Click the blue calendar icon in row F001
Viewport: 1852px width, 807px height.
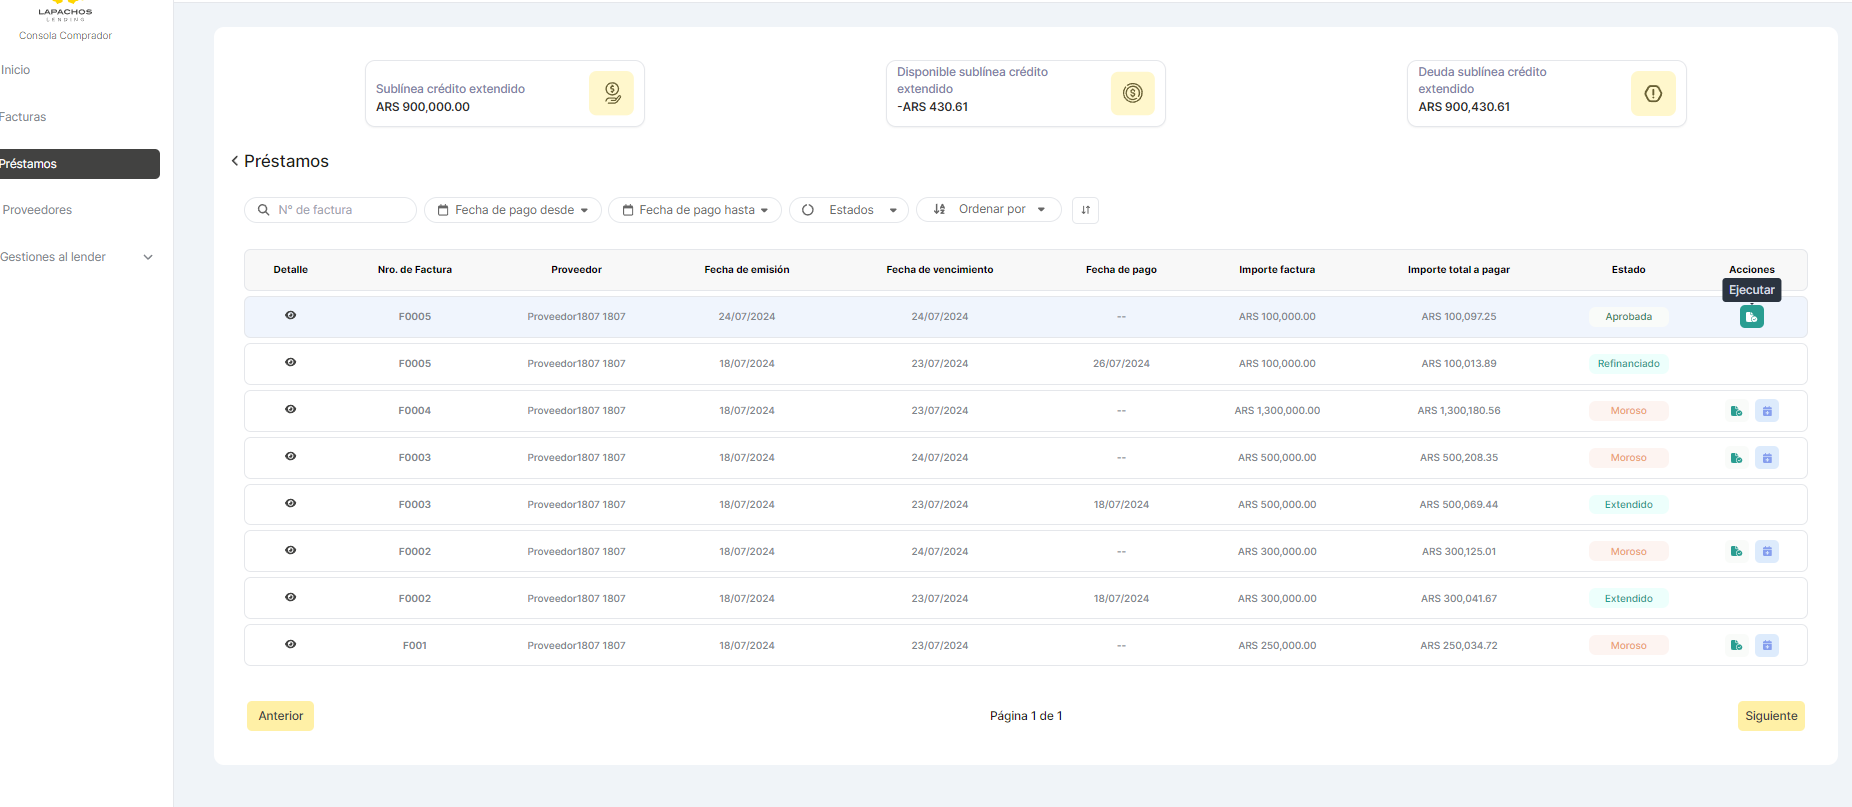(1767, 646)
